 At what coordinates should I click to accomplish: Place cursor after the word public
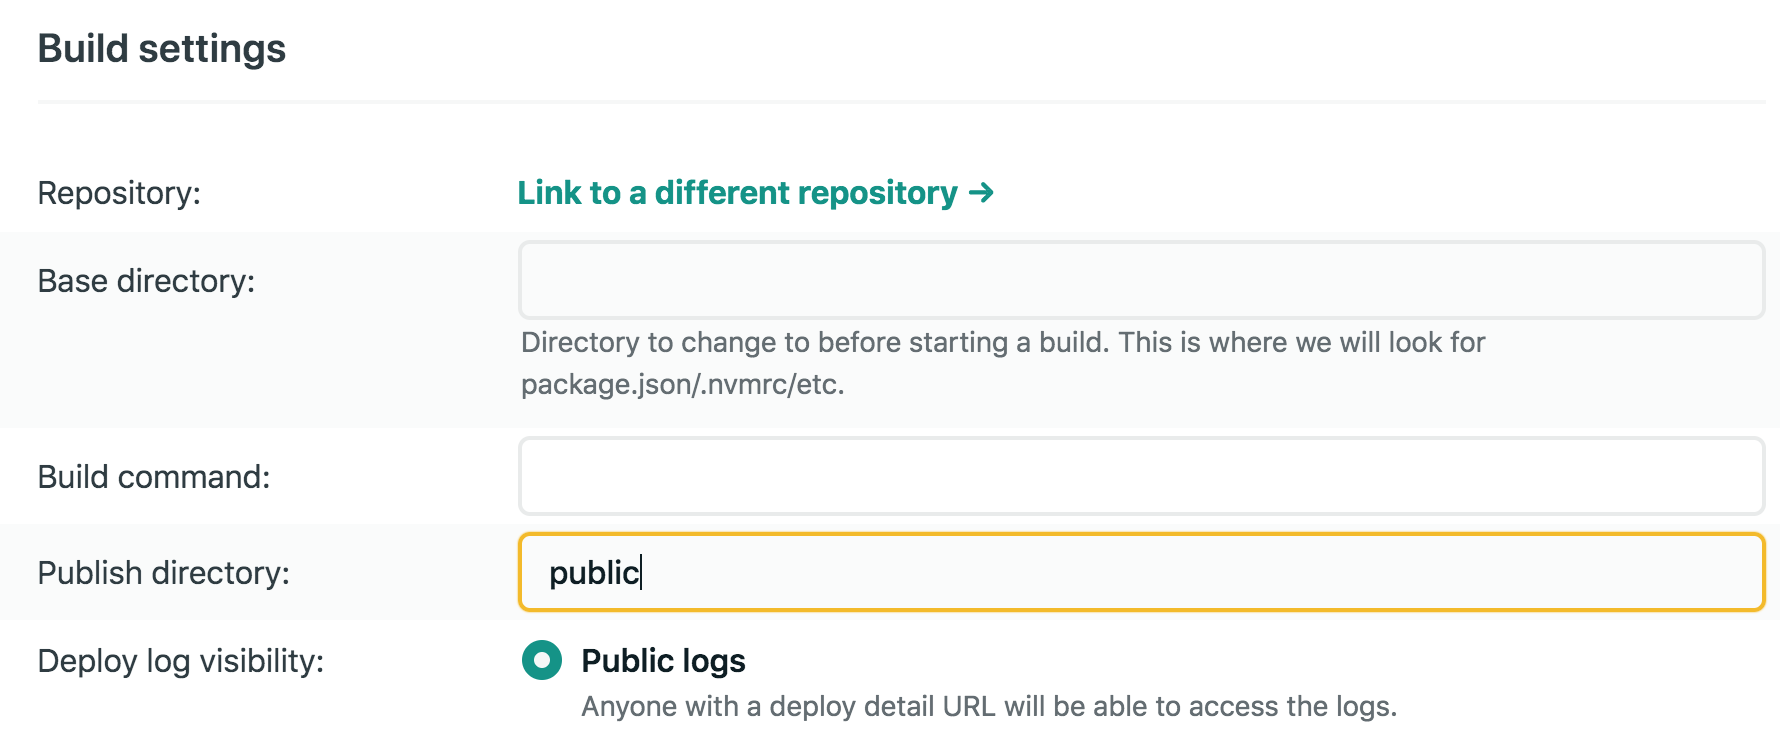[640, 573]
